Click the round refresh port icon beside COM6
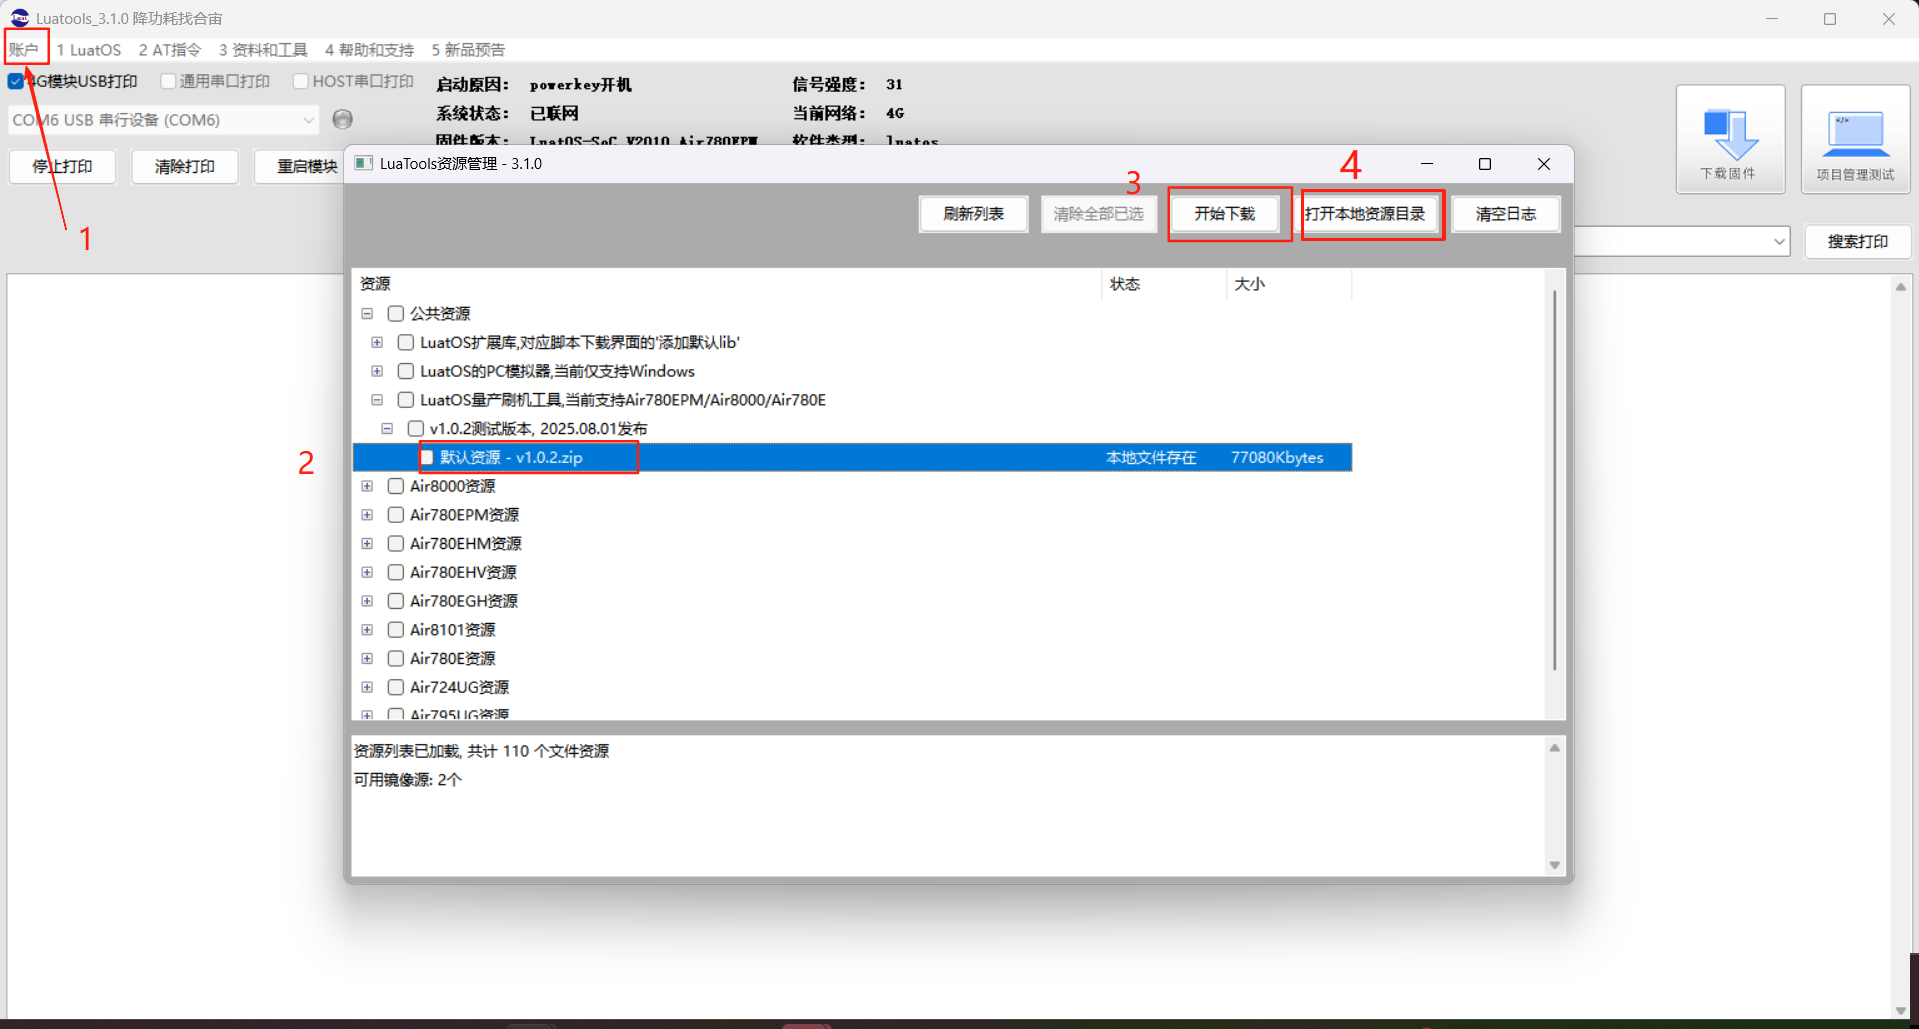The height and width of the screenshot is (1029, 1919). tap(342, 119)
